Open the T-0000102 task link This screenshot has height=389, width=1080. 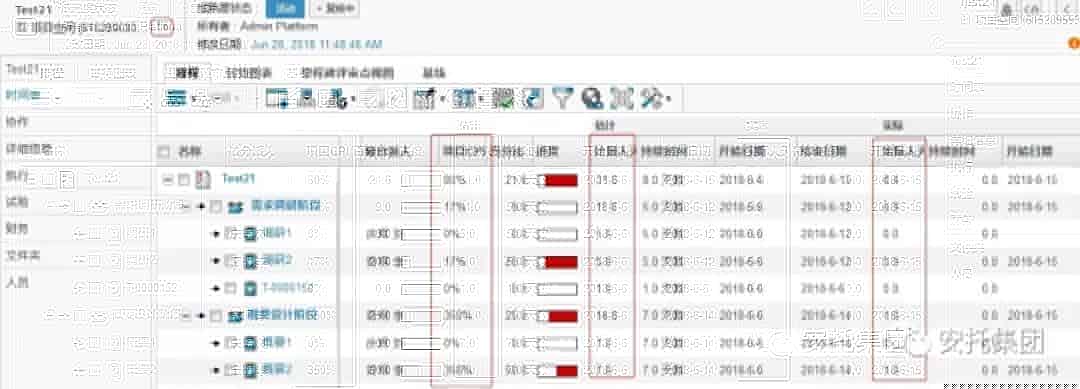pos(289,288)
